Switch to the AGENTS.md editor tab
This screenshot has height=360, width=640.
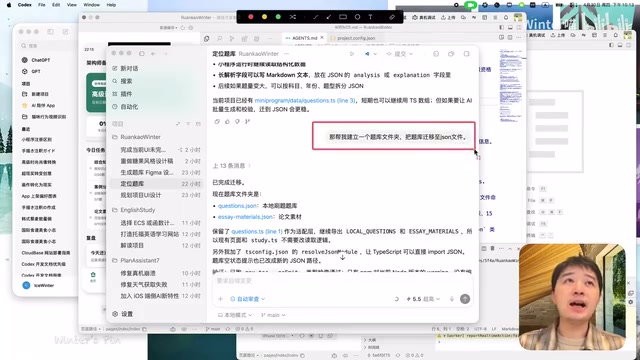coord(304,38)
